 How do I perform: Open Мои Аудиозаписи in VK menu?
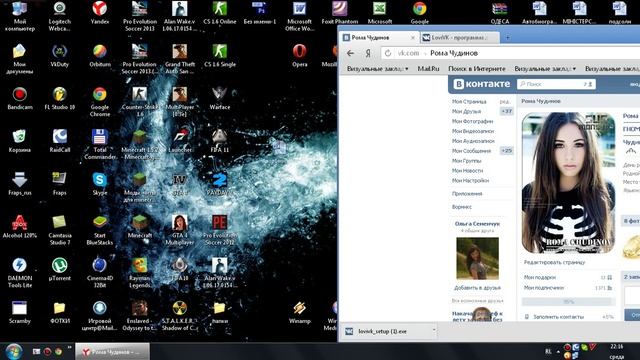pos(473,141)
